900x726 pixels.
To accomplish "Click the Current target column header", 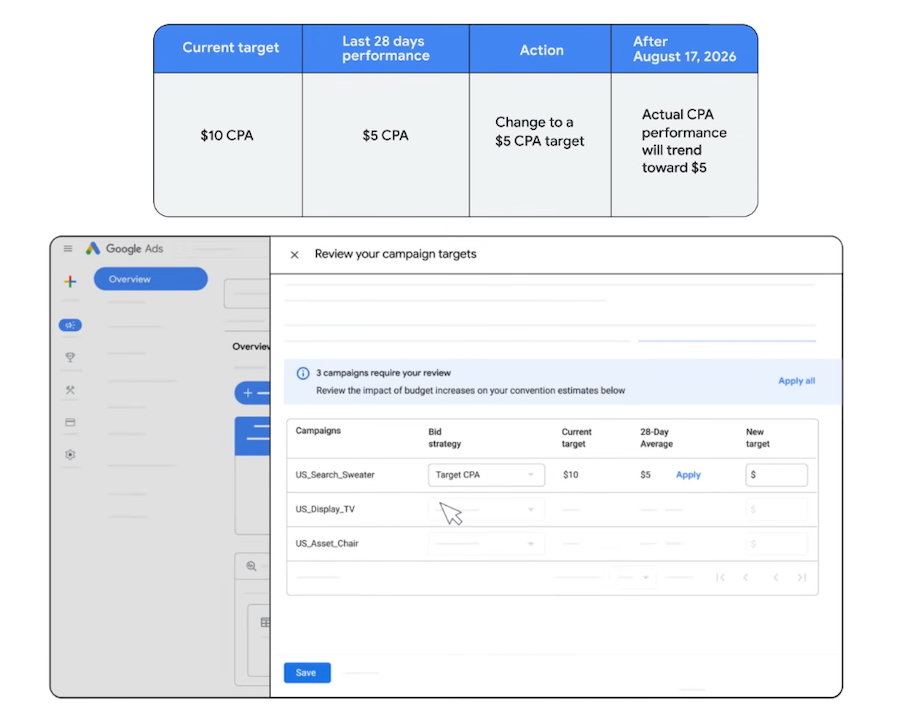I will (576, 438).
